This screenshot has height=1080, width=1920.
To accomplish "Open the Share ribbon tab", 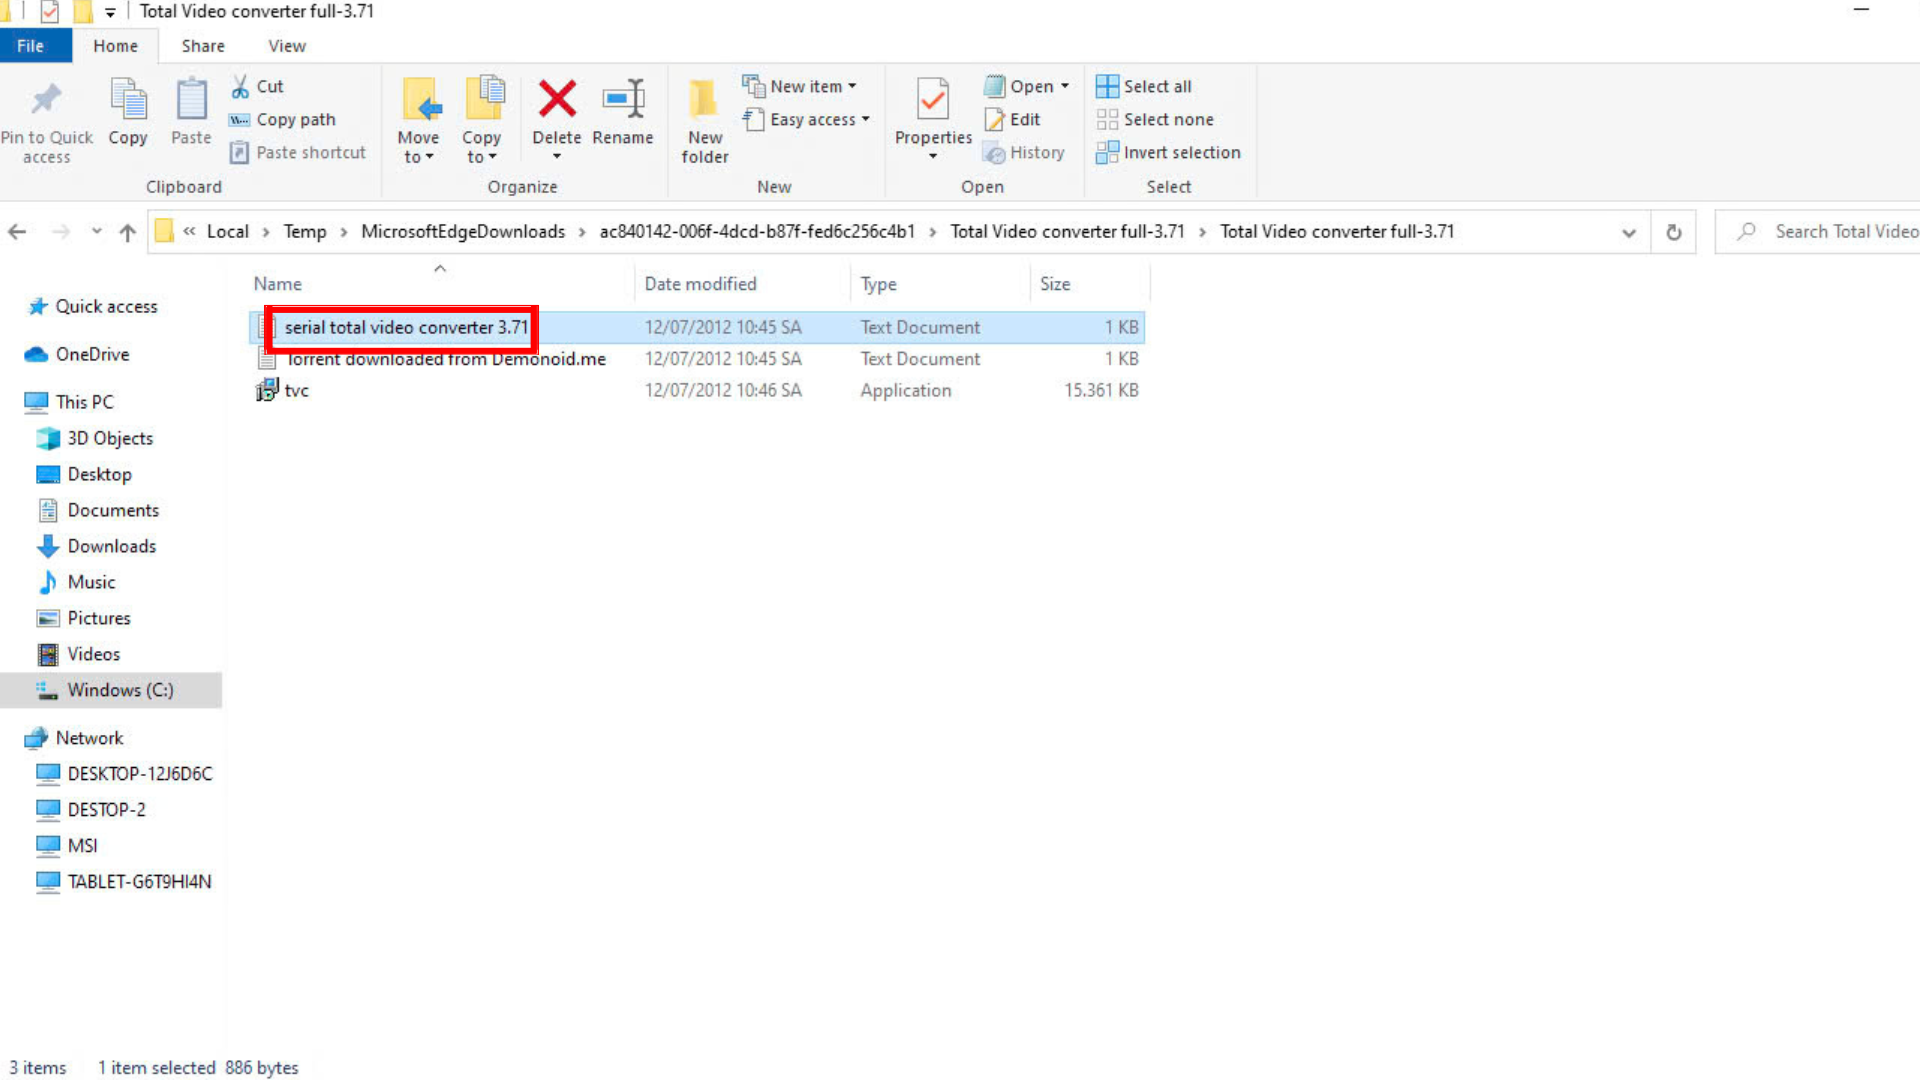I will point(203,46).
